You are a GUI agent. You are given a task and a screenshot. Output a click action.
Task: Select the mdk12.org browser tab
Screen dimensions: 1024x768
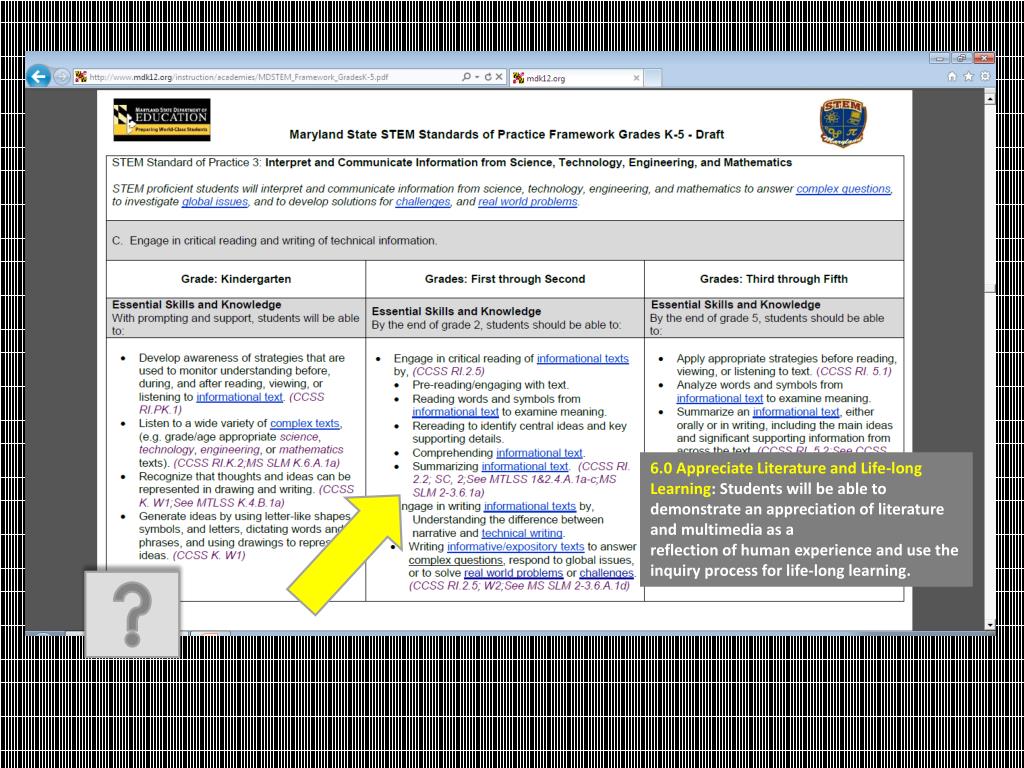click(x=576, y=78)
